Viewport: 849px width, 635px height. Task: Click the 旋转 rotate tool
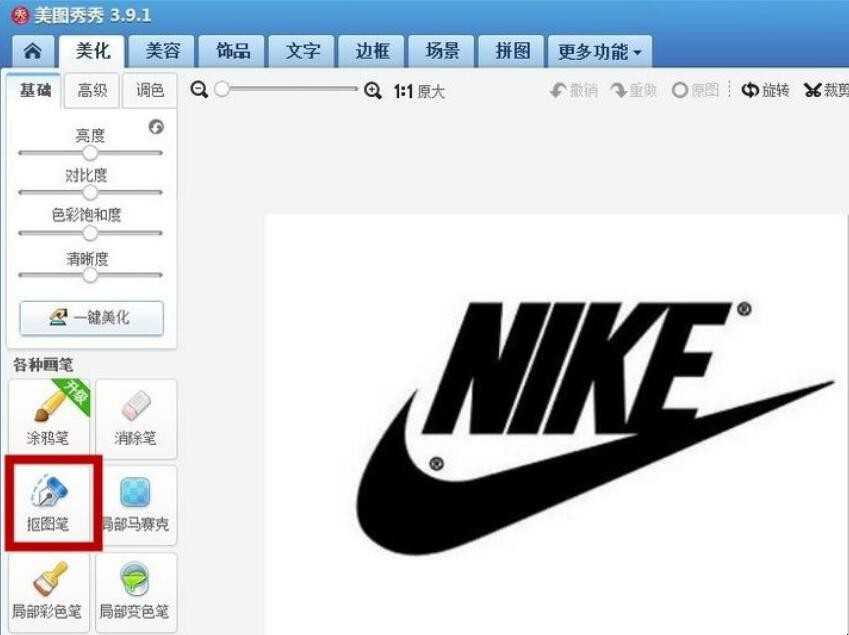point(765,90)
